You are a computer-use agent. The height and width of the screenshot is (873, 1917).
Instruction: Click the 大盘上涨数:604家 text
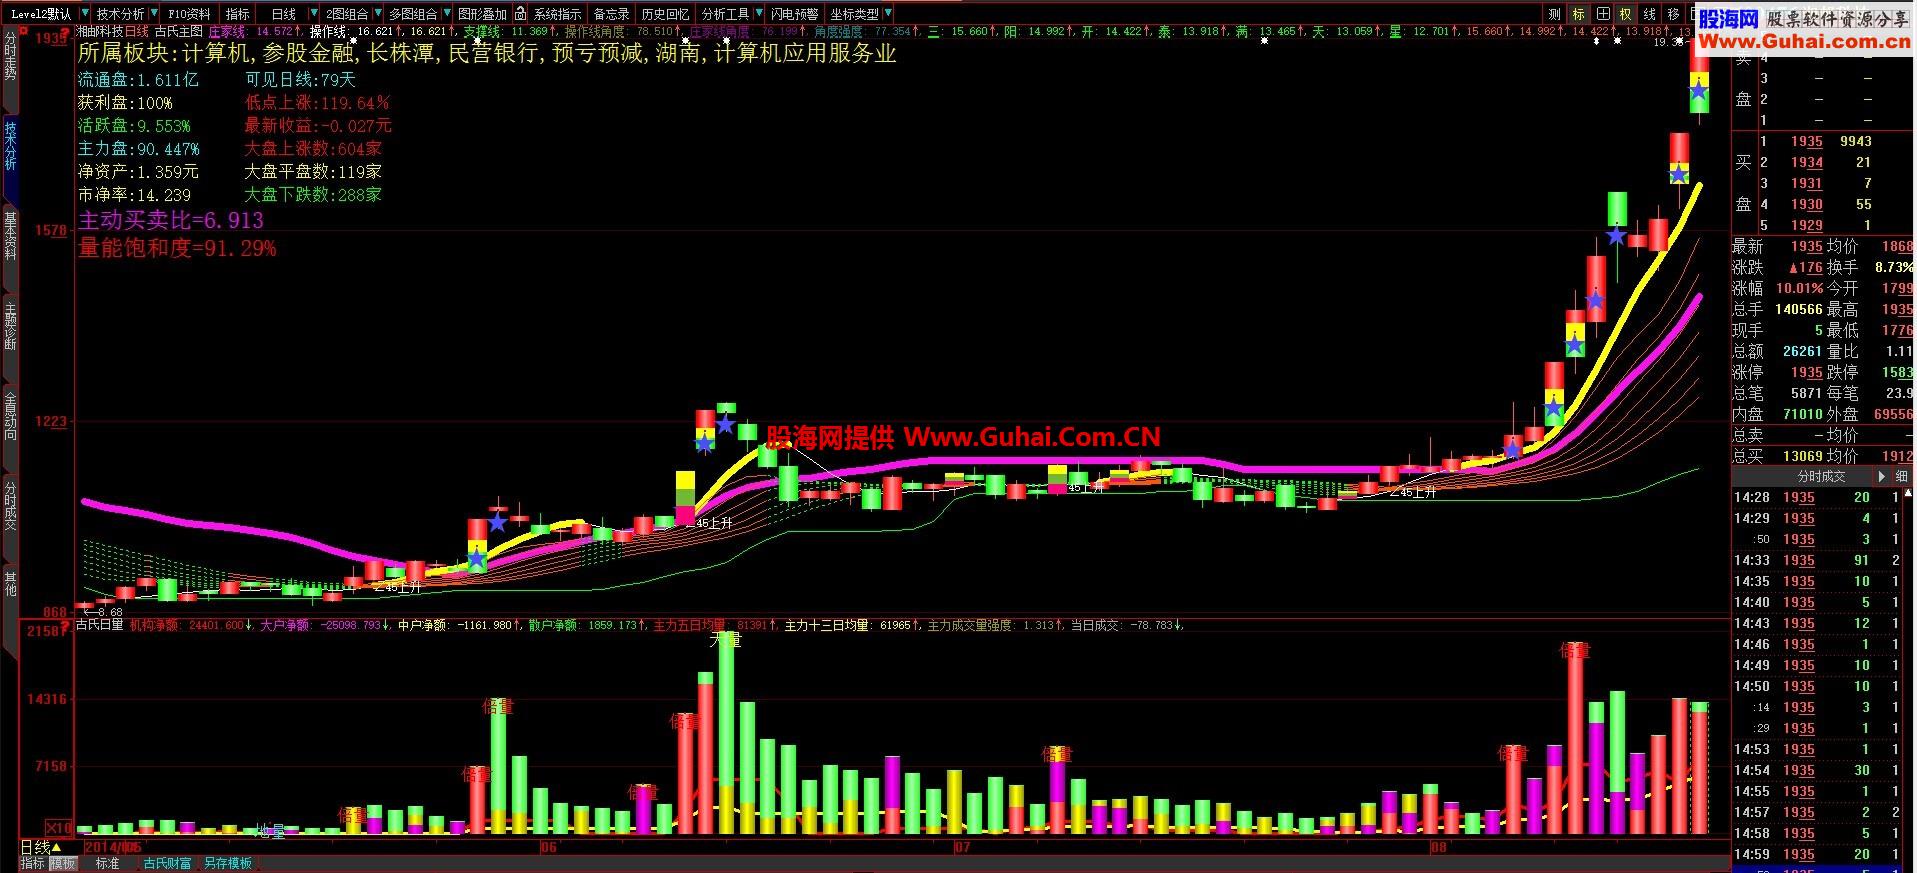313,149
